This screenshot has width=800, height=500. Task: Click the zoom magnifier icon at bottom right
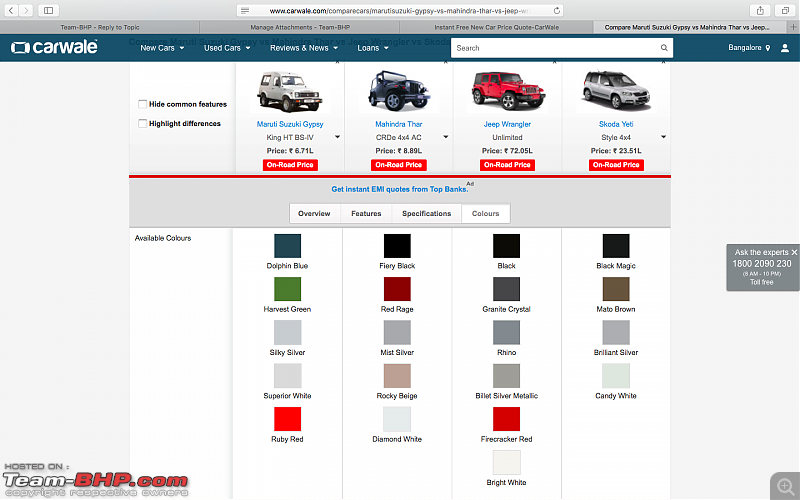(x=785, y=486)
